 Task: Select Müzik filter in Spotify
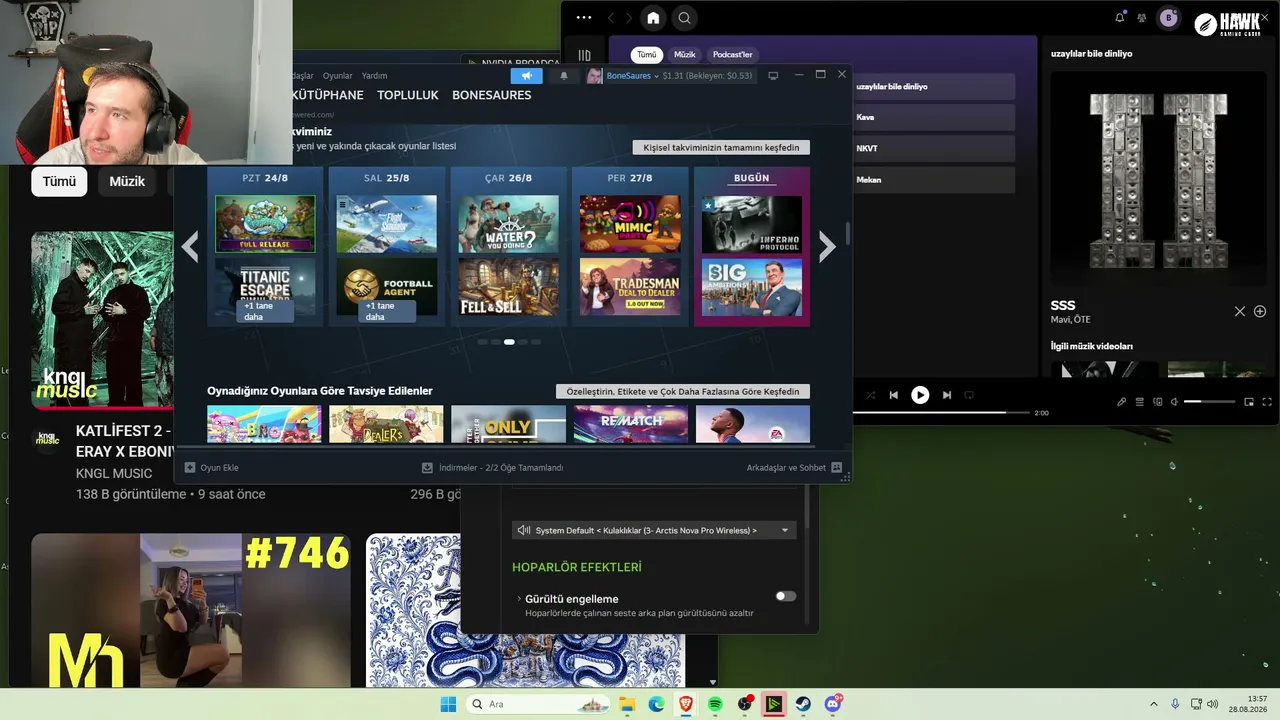pyautogui.click(x=685, y=55)
